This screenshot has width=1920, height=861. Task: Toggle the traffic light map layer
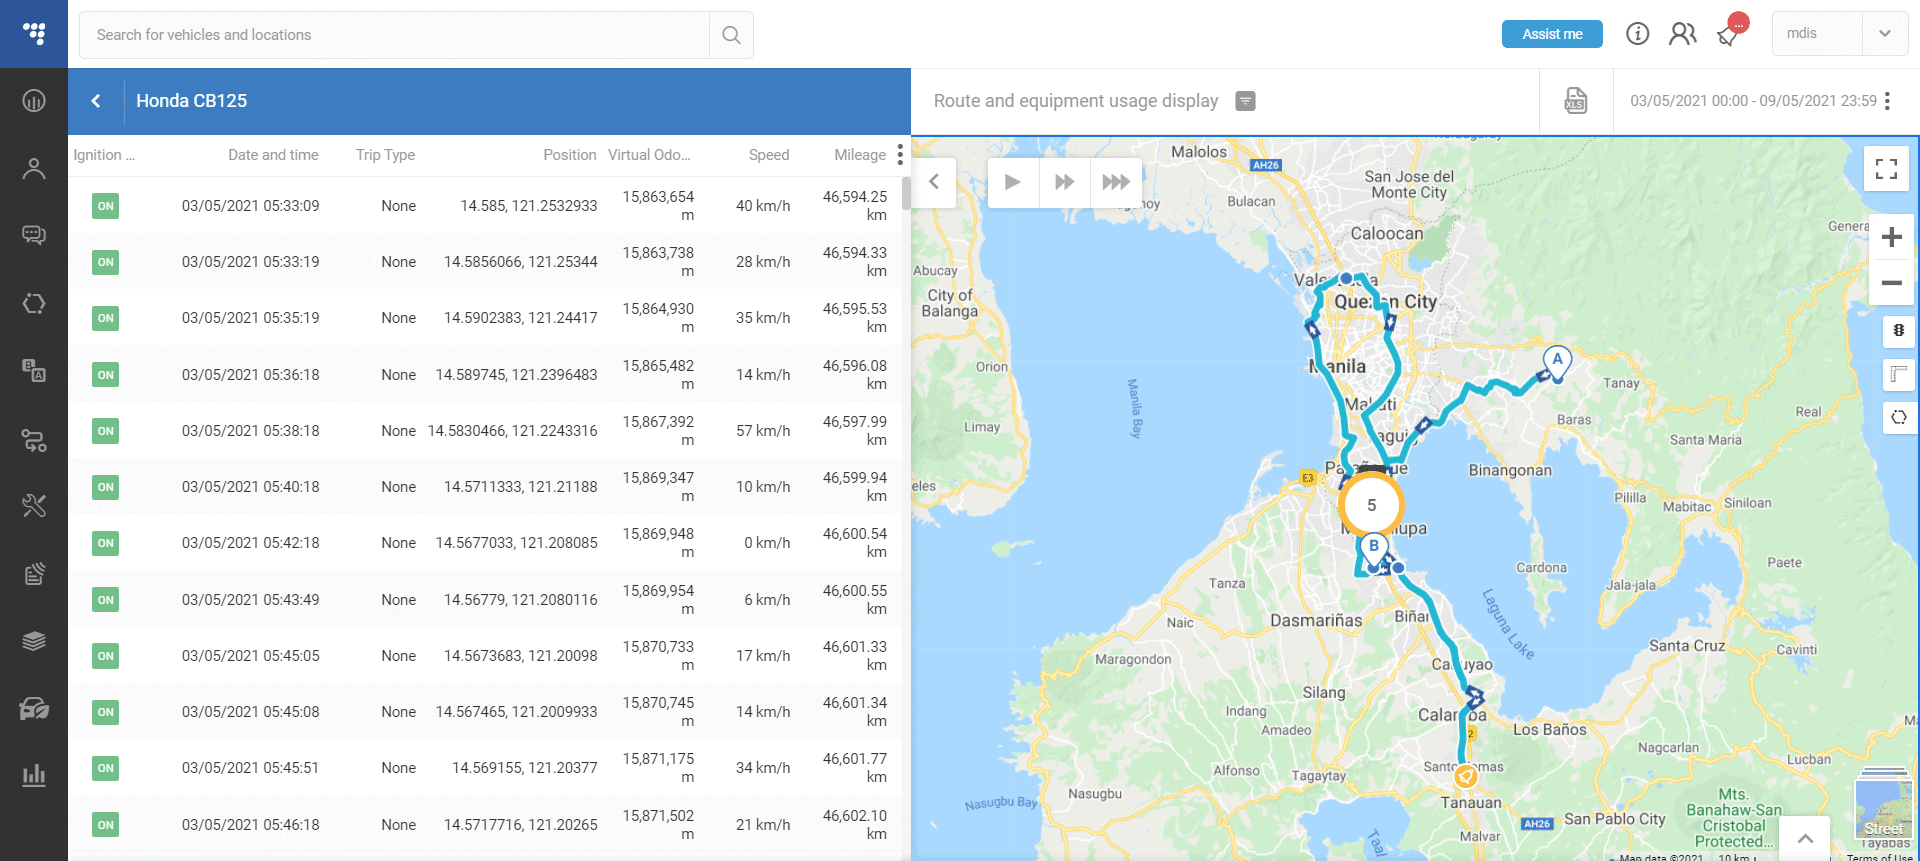pos(1898,331)
